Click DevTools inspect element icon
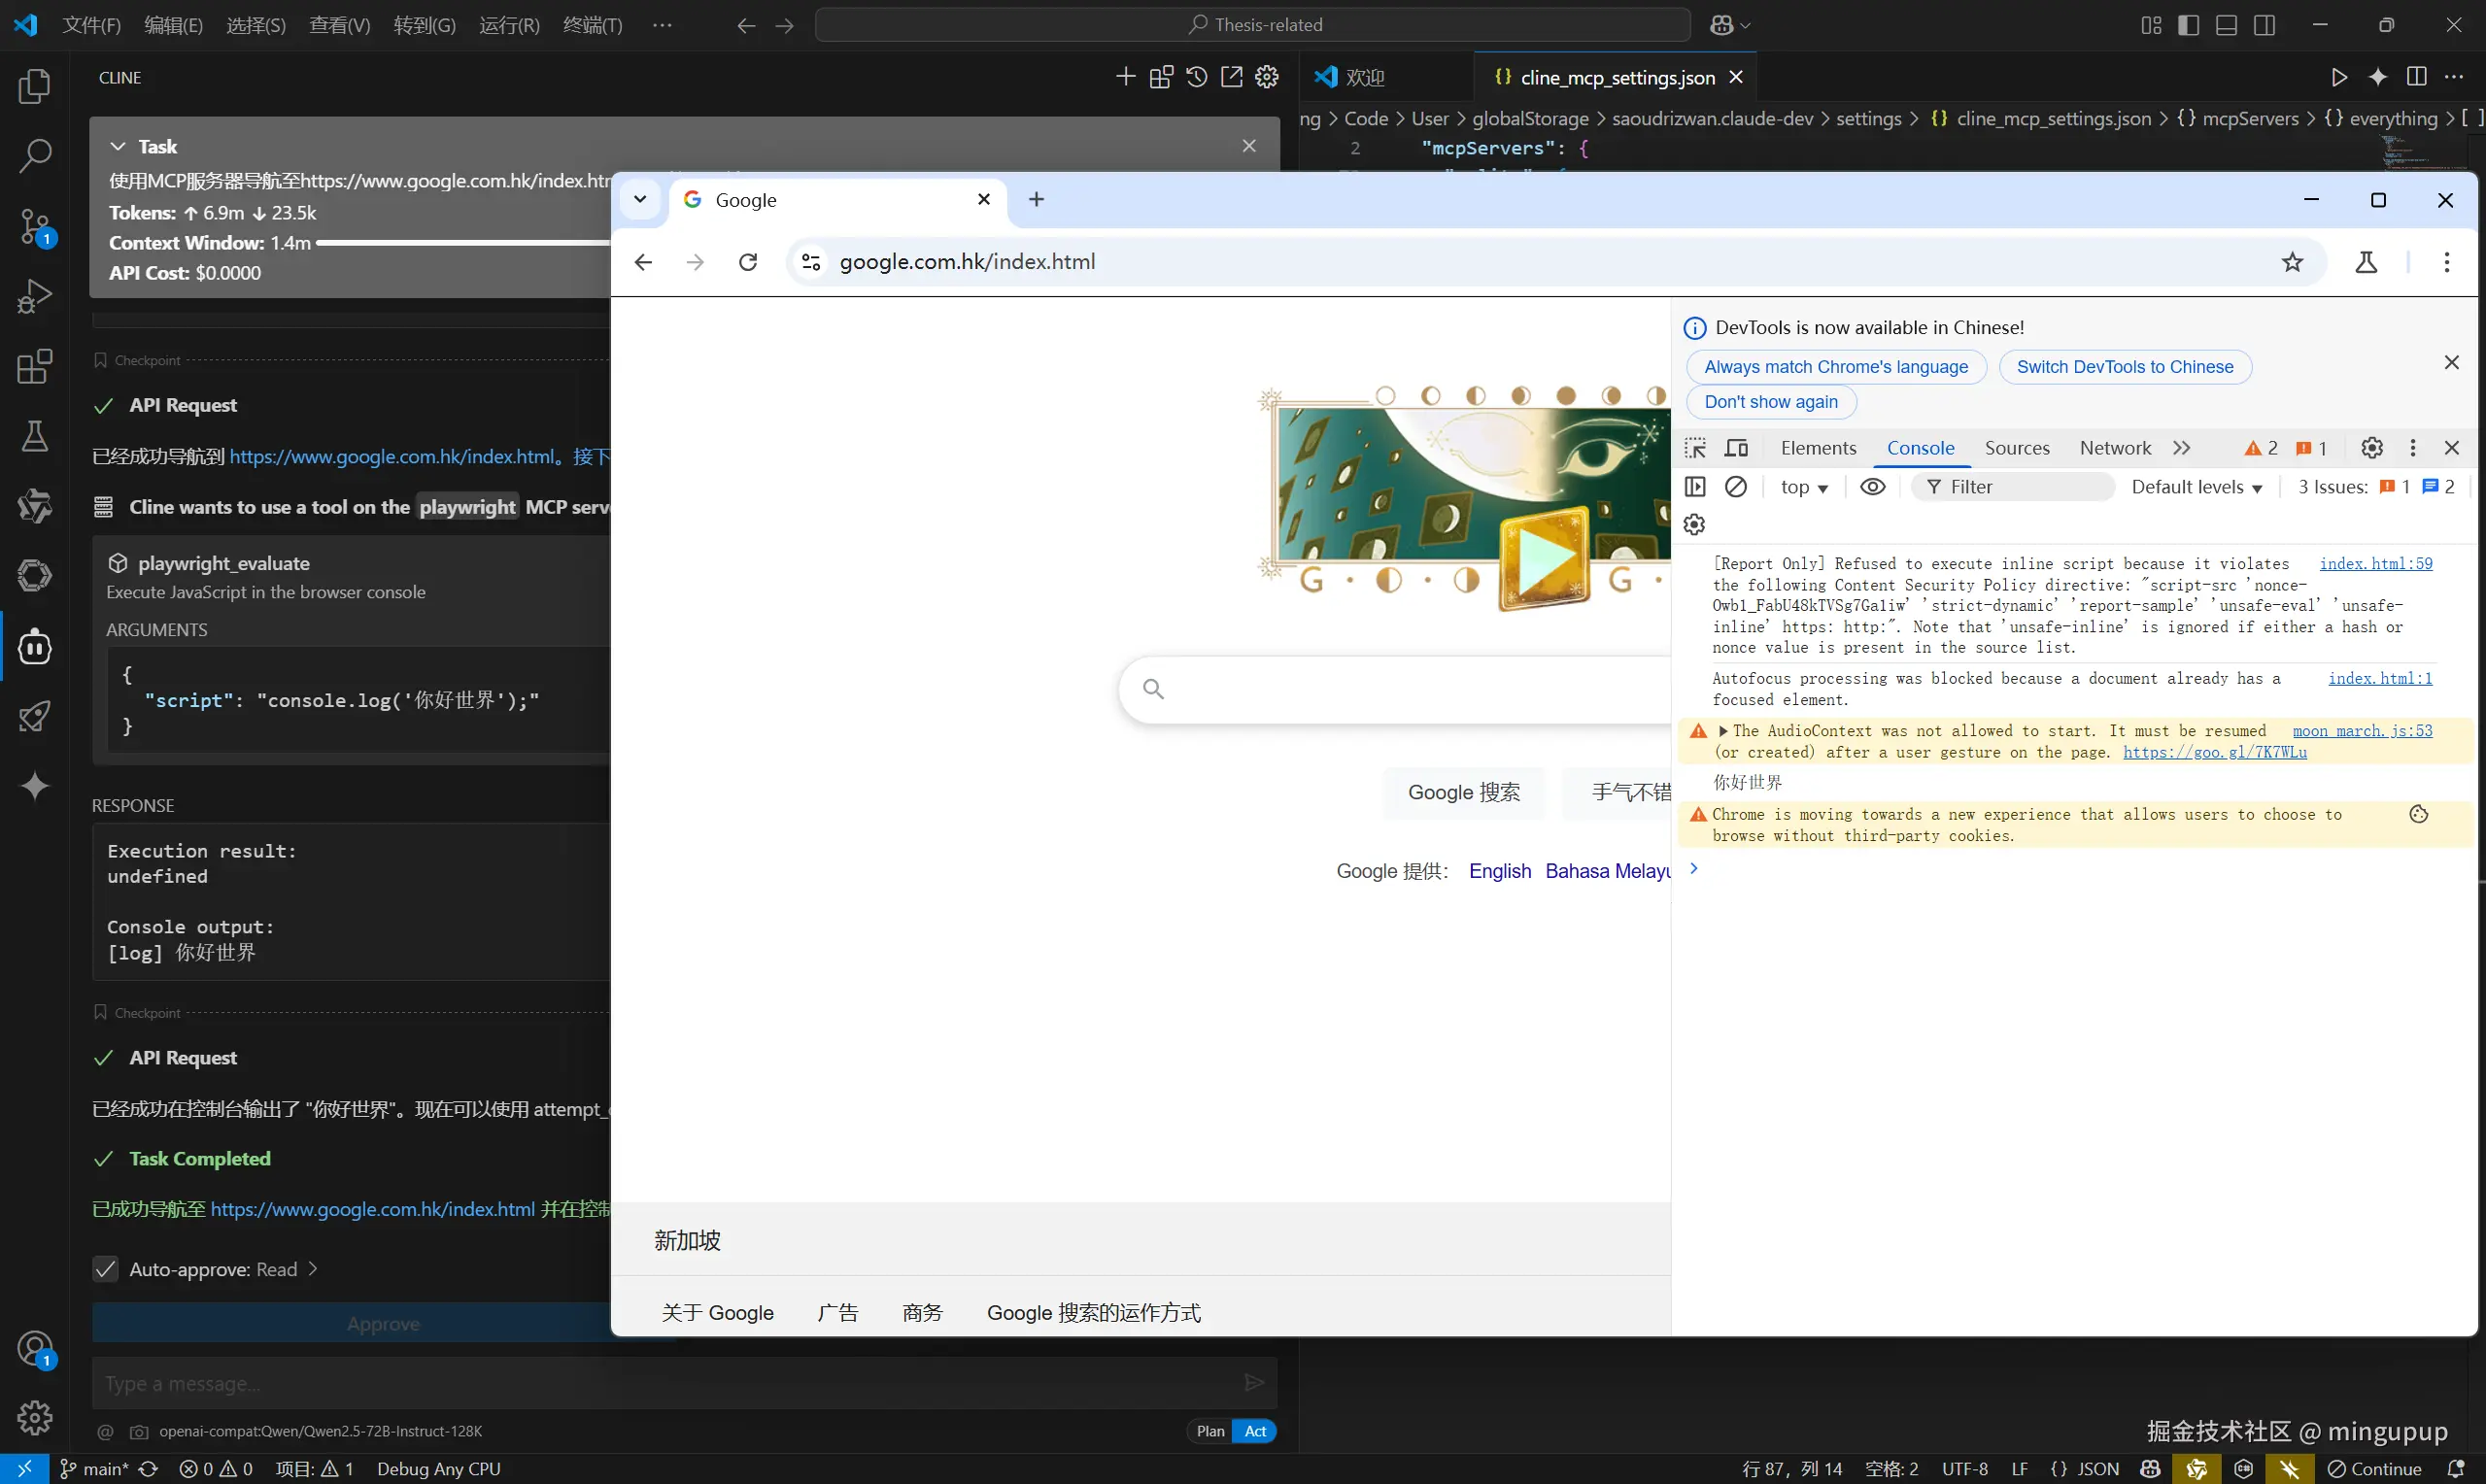The height and width of the screenshot is (1484, 2486). (1695, 448)
